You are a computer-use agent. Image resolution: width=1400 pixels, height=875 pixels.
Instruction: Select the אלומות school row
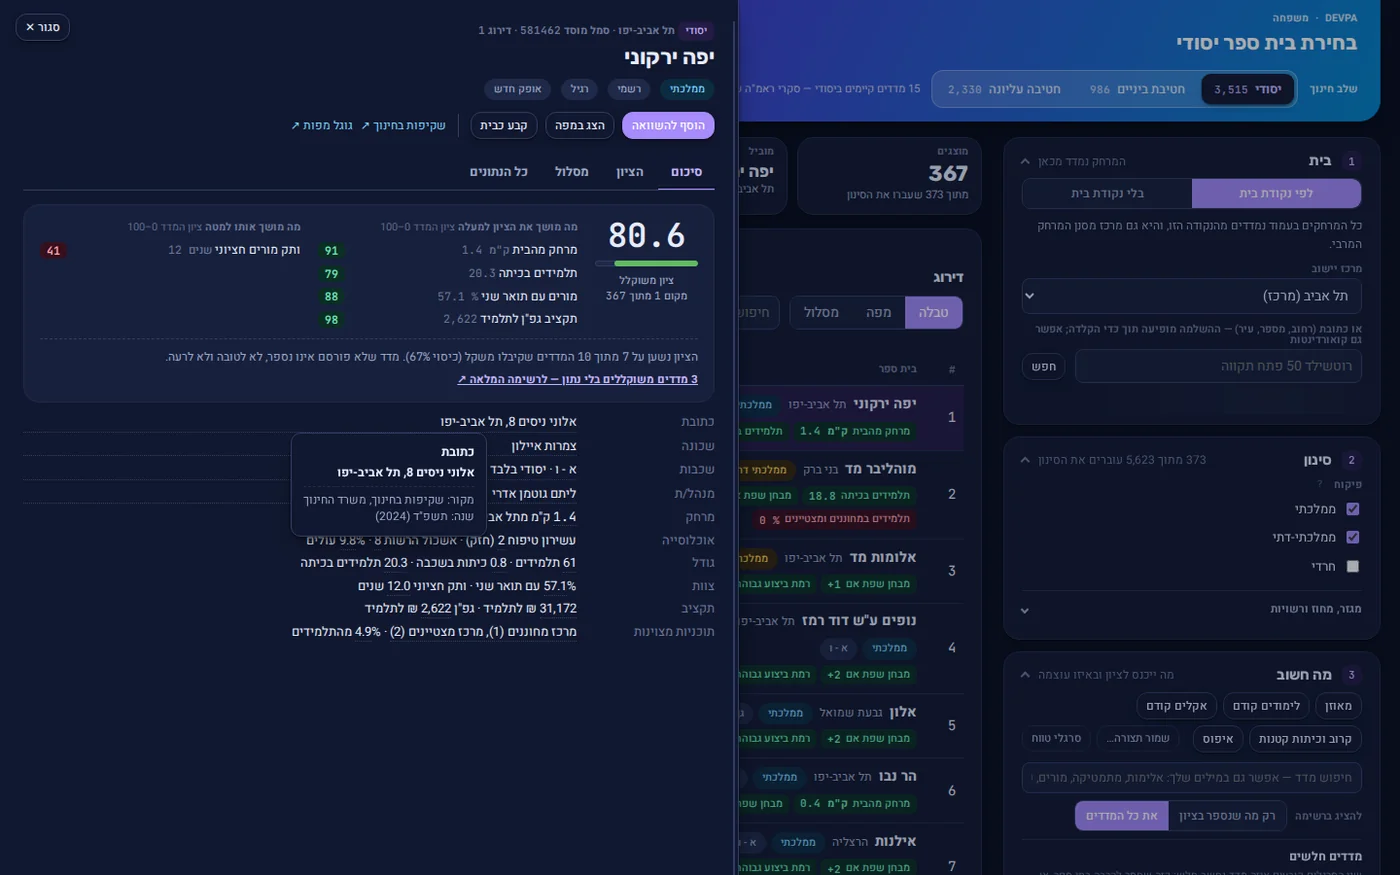point(851,571)
